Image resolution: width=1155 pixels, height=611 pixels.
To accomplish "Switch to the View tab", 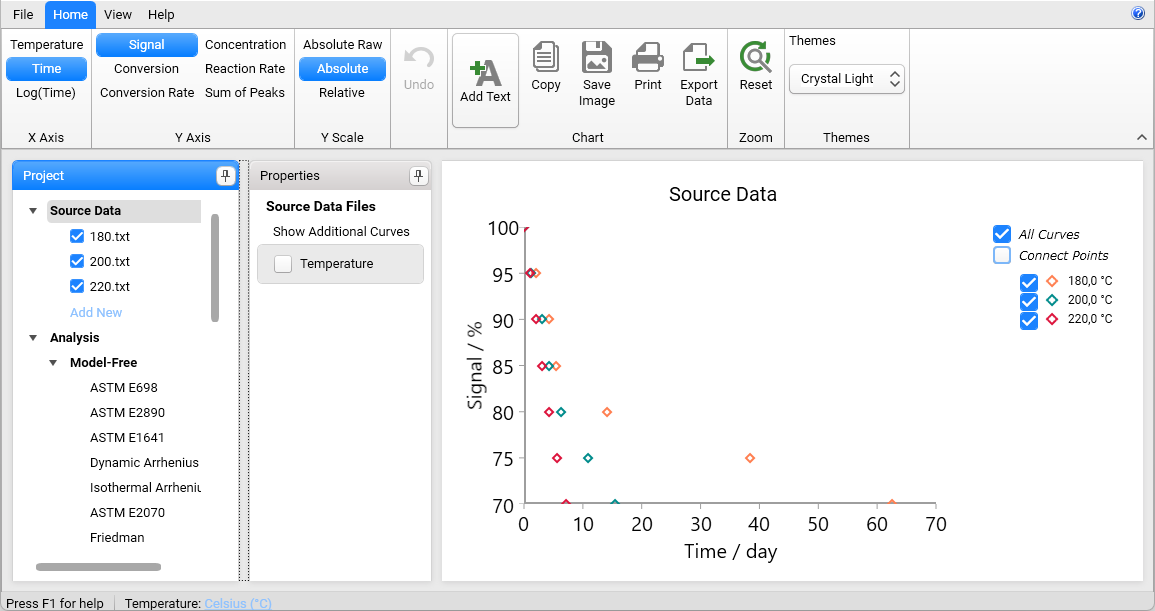I will tap(118, 15).
